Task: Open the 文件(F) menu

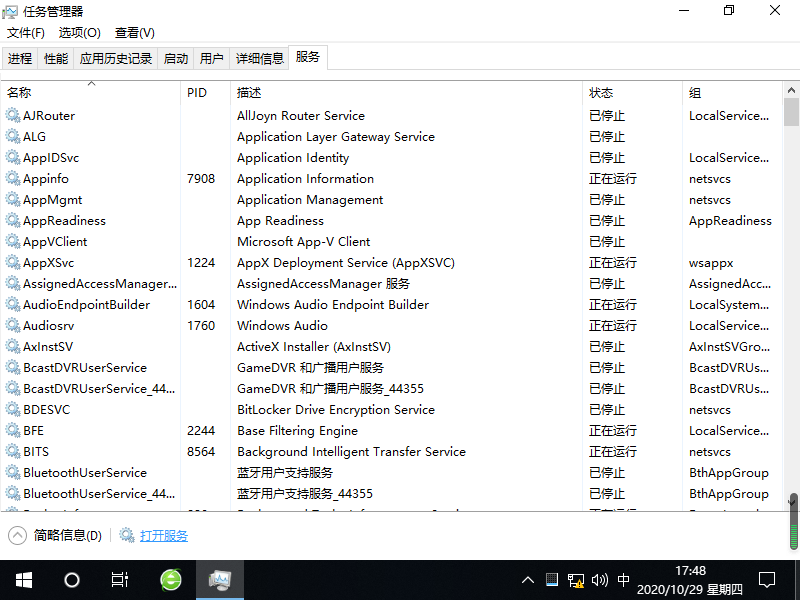Action: [26, 33]
